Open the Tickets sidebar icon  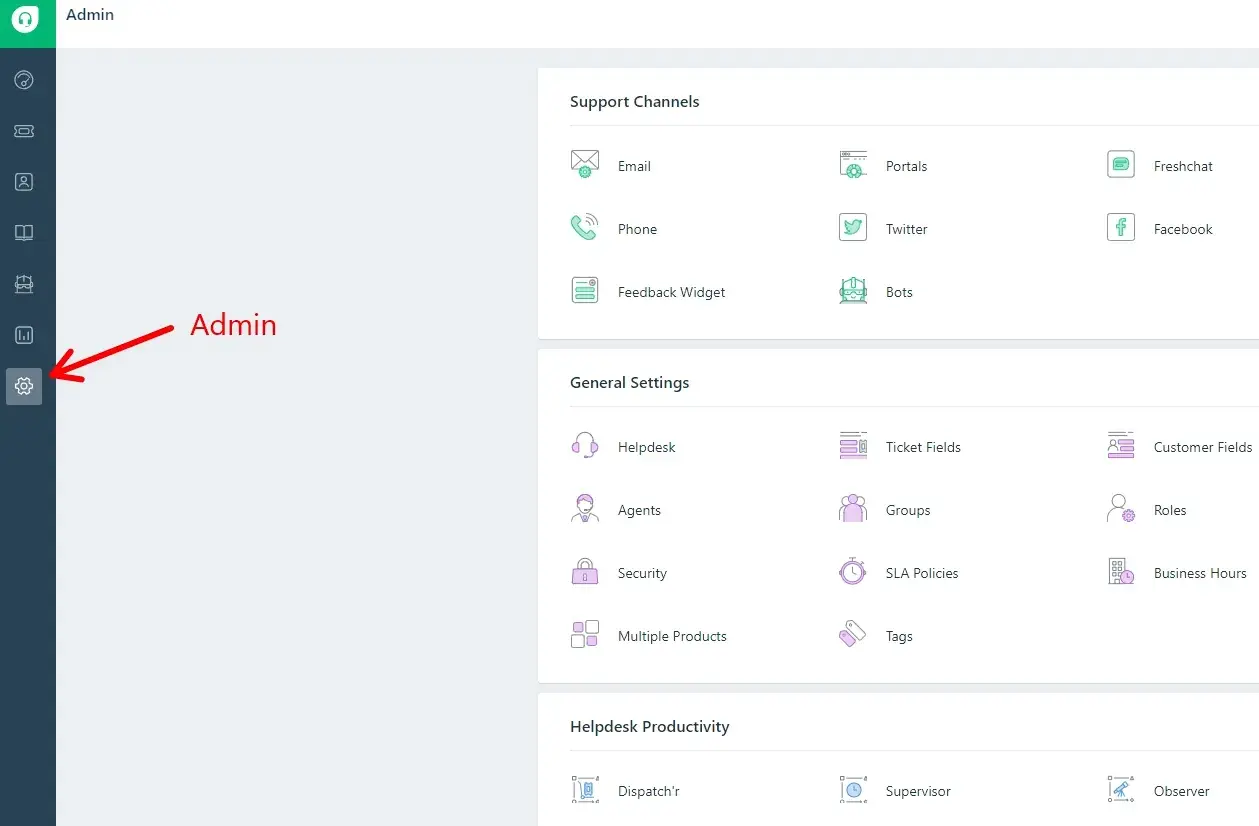(24, 131)
